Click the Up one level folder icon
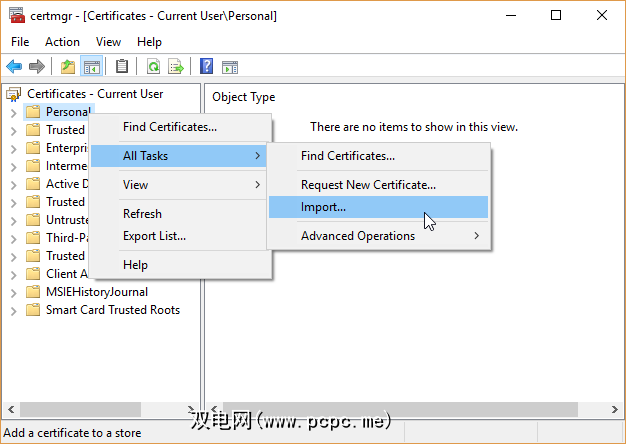The image size is (626, 444). (x=68, y=66)
